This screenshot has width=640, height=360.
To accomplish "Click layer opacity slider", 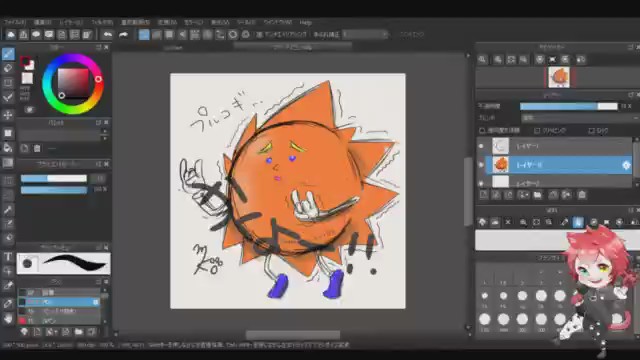I will coord(568,106).
